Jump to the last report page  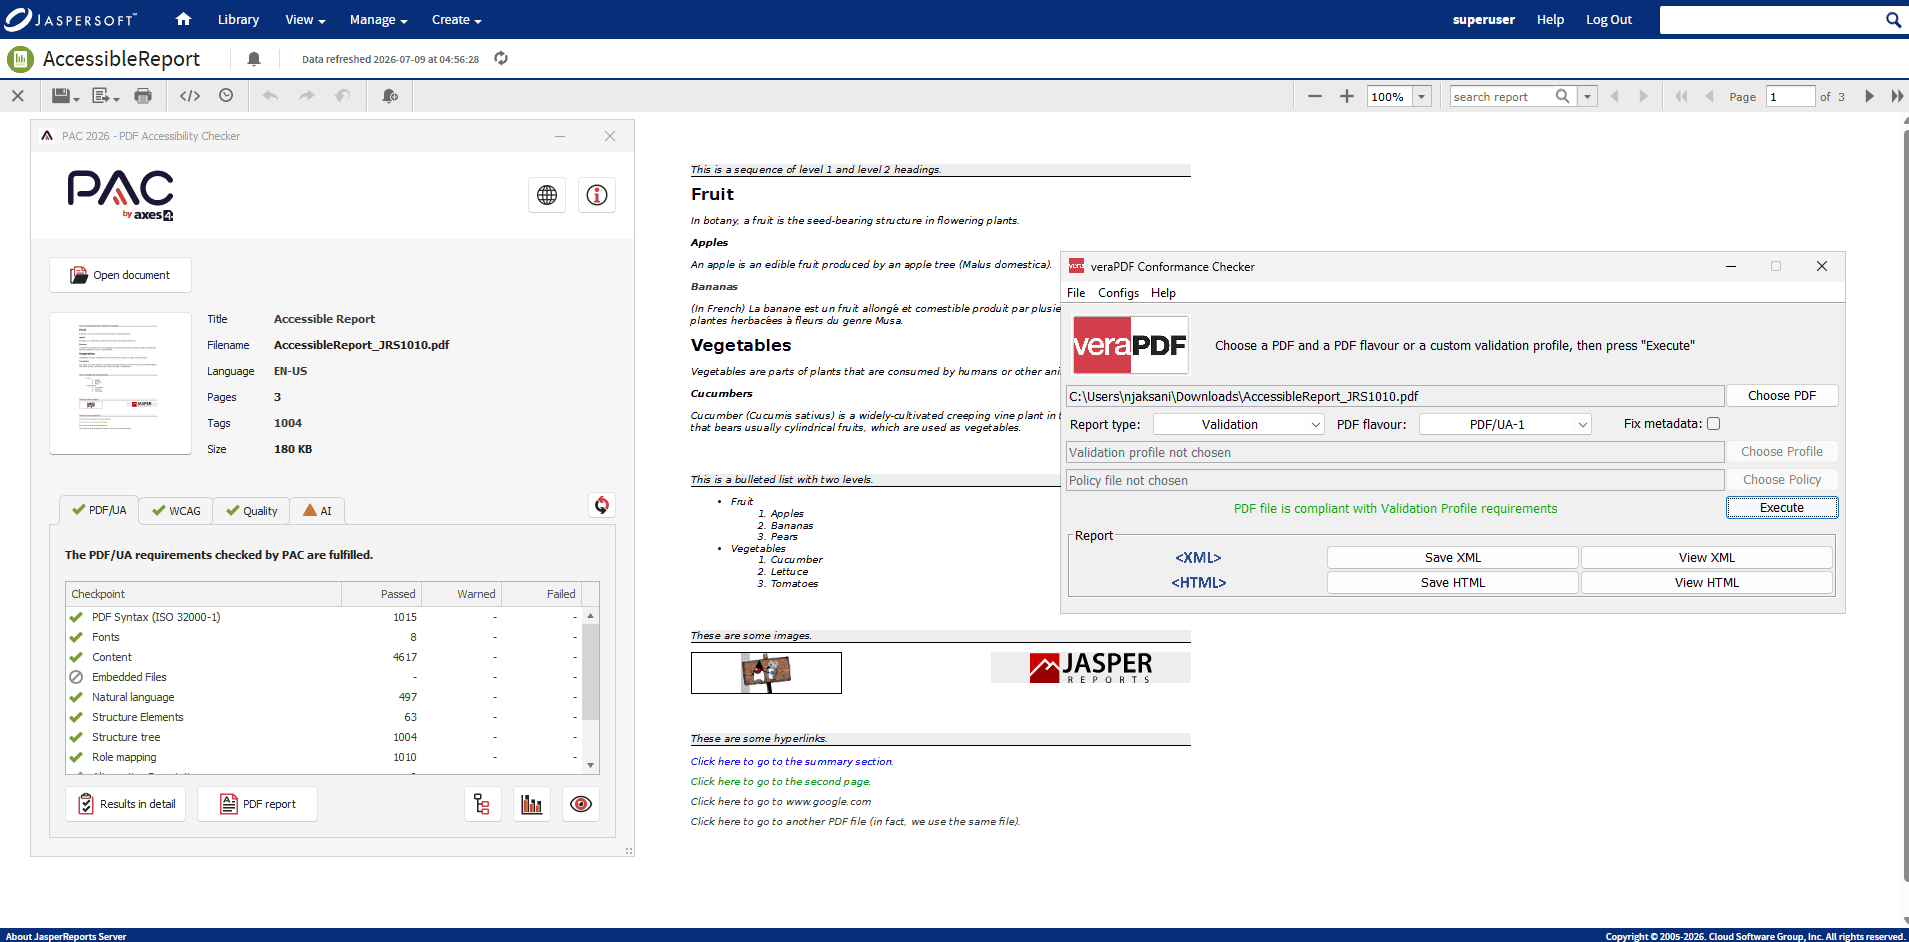1897,96
